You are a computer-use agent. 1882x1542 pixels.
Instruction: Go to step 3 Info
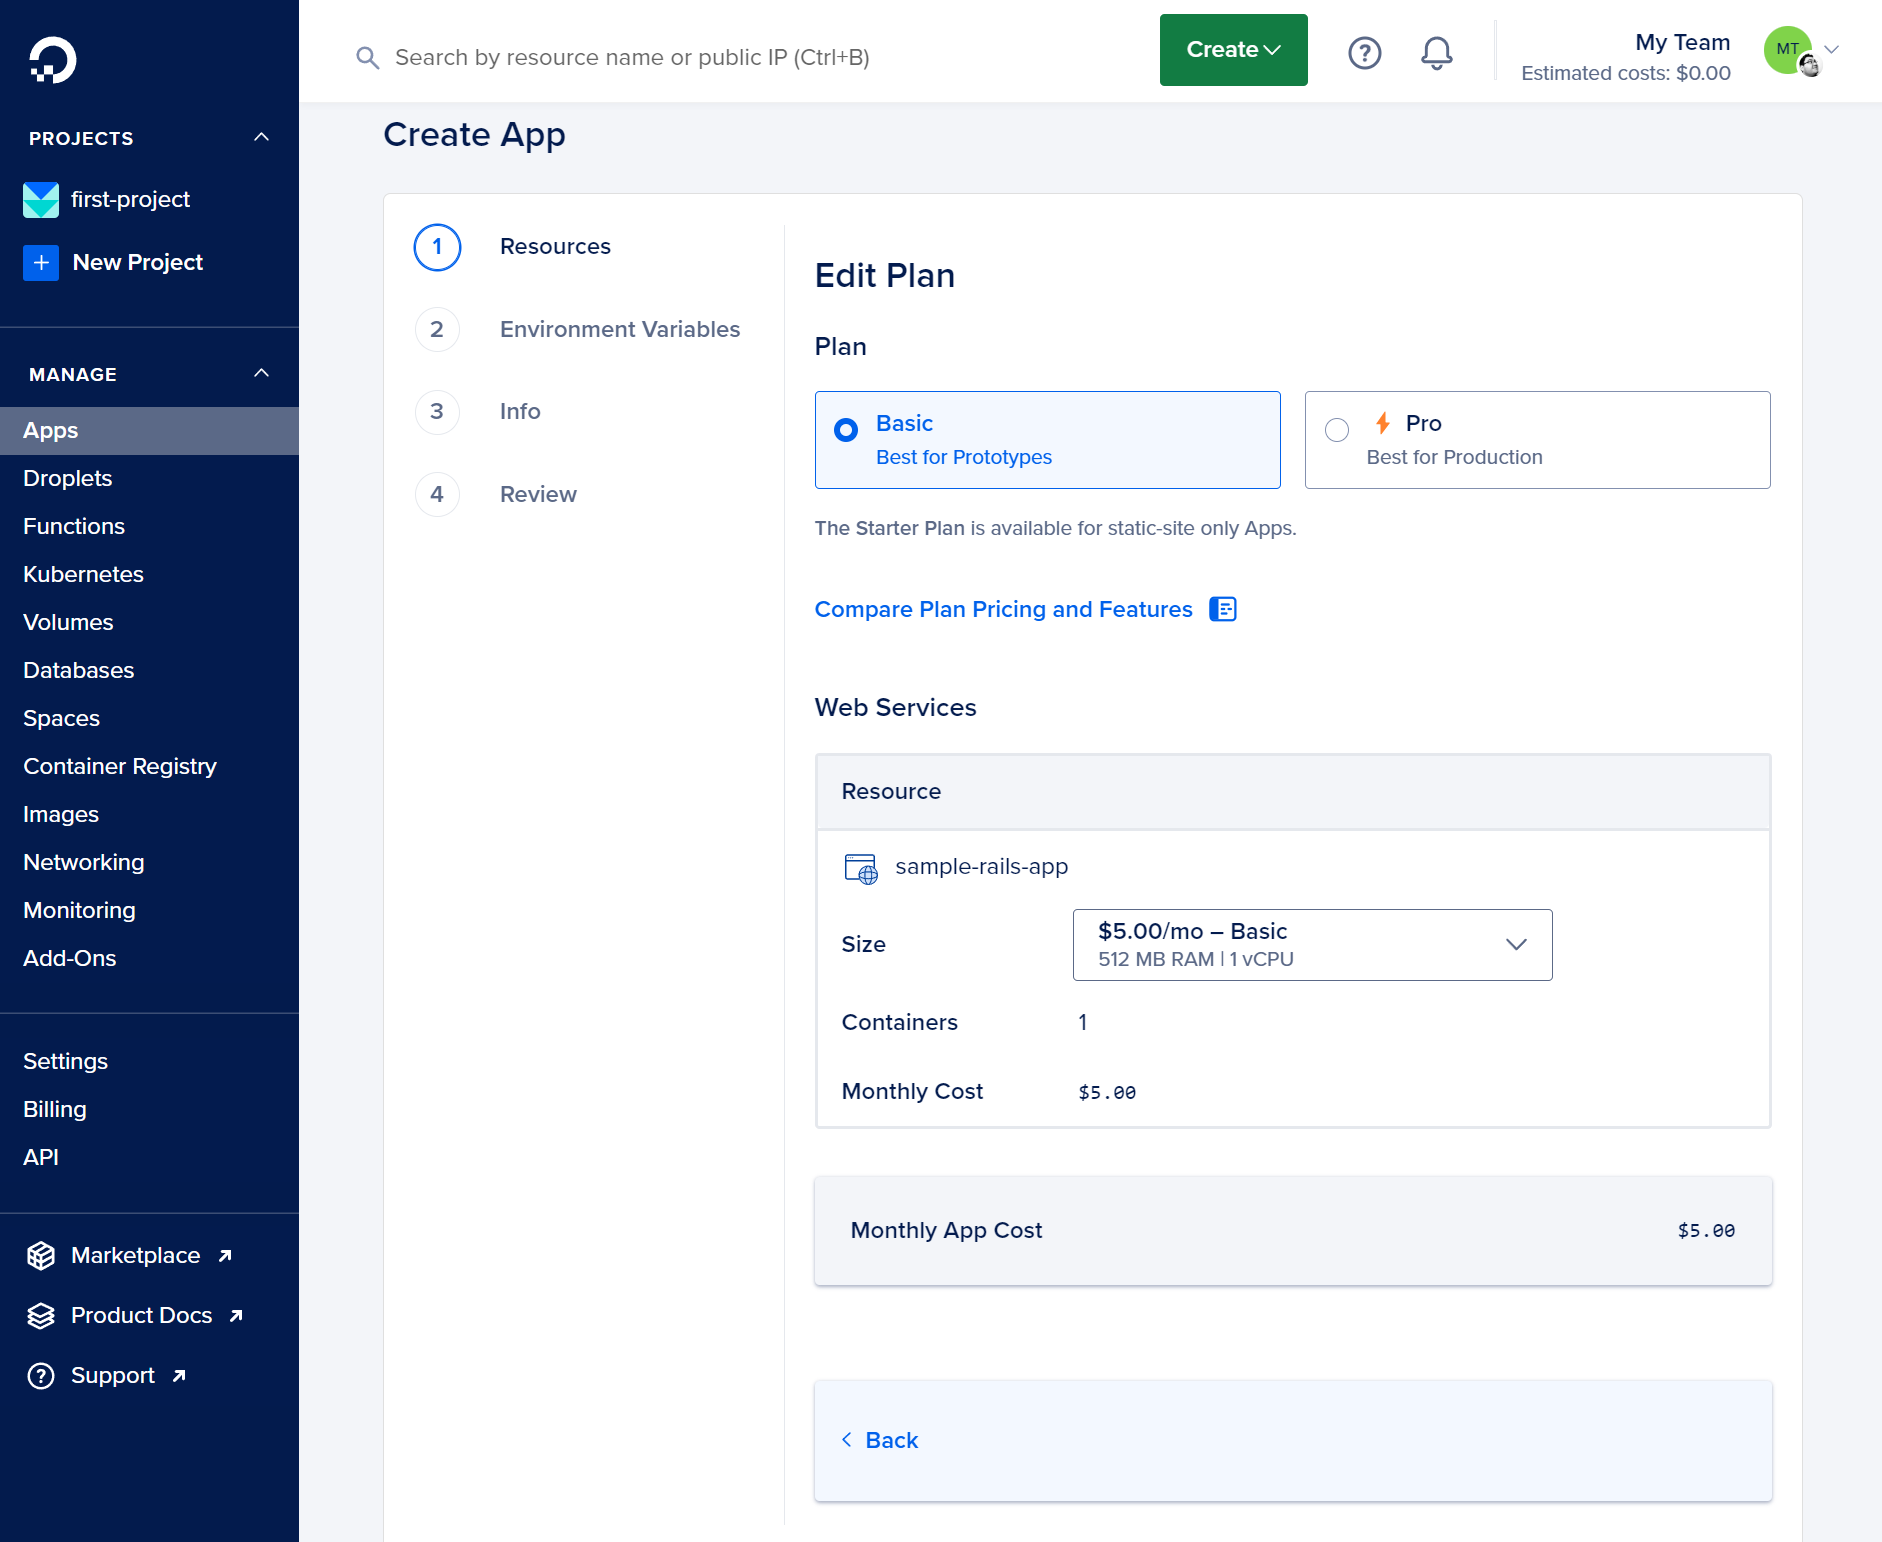477,412
